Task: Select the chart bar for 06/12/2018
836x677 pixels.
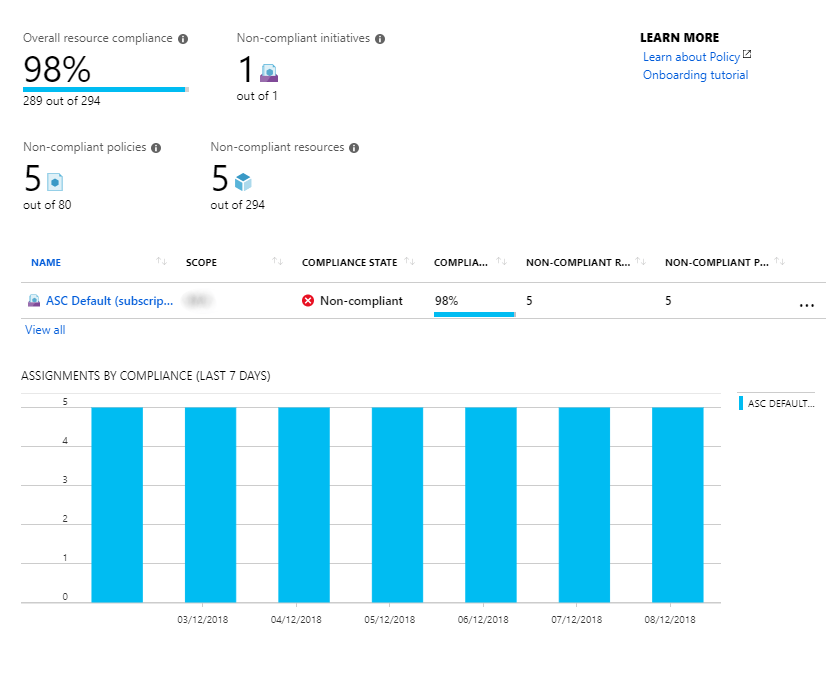Action: tap(490, 500)
